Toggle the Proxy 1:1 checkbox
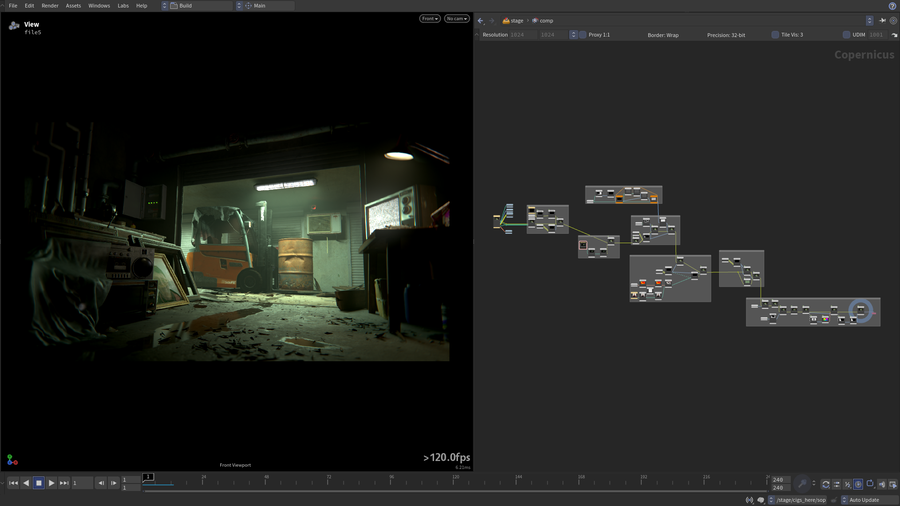This screenshot has height=506, width=900. [x=583, y=35]
